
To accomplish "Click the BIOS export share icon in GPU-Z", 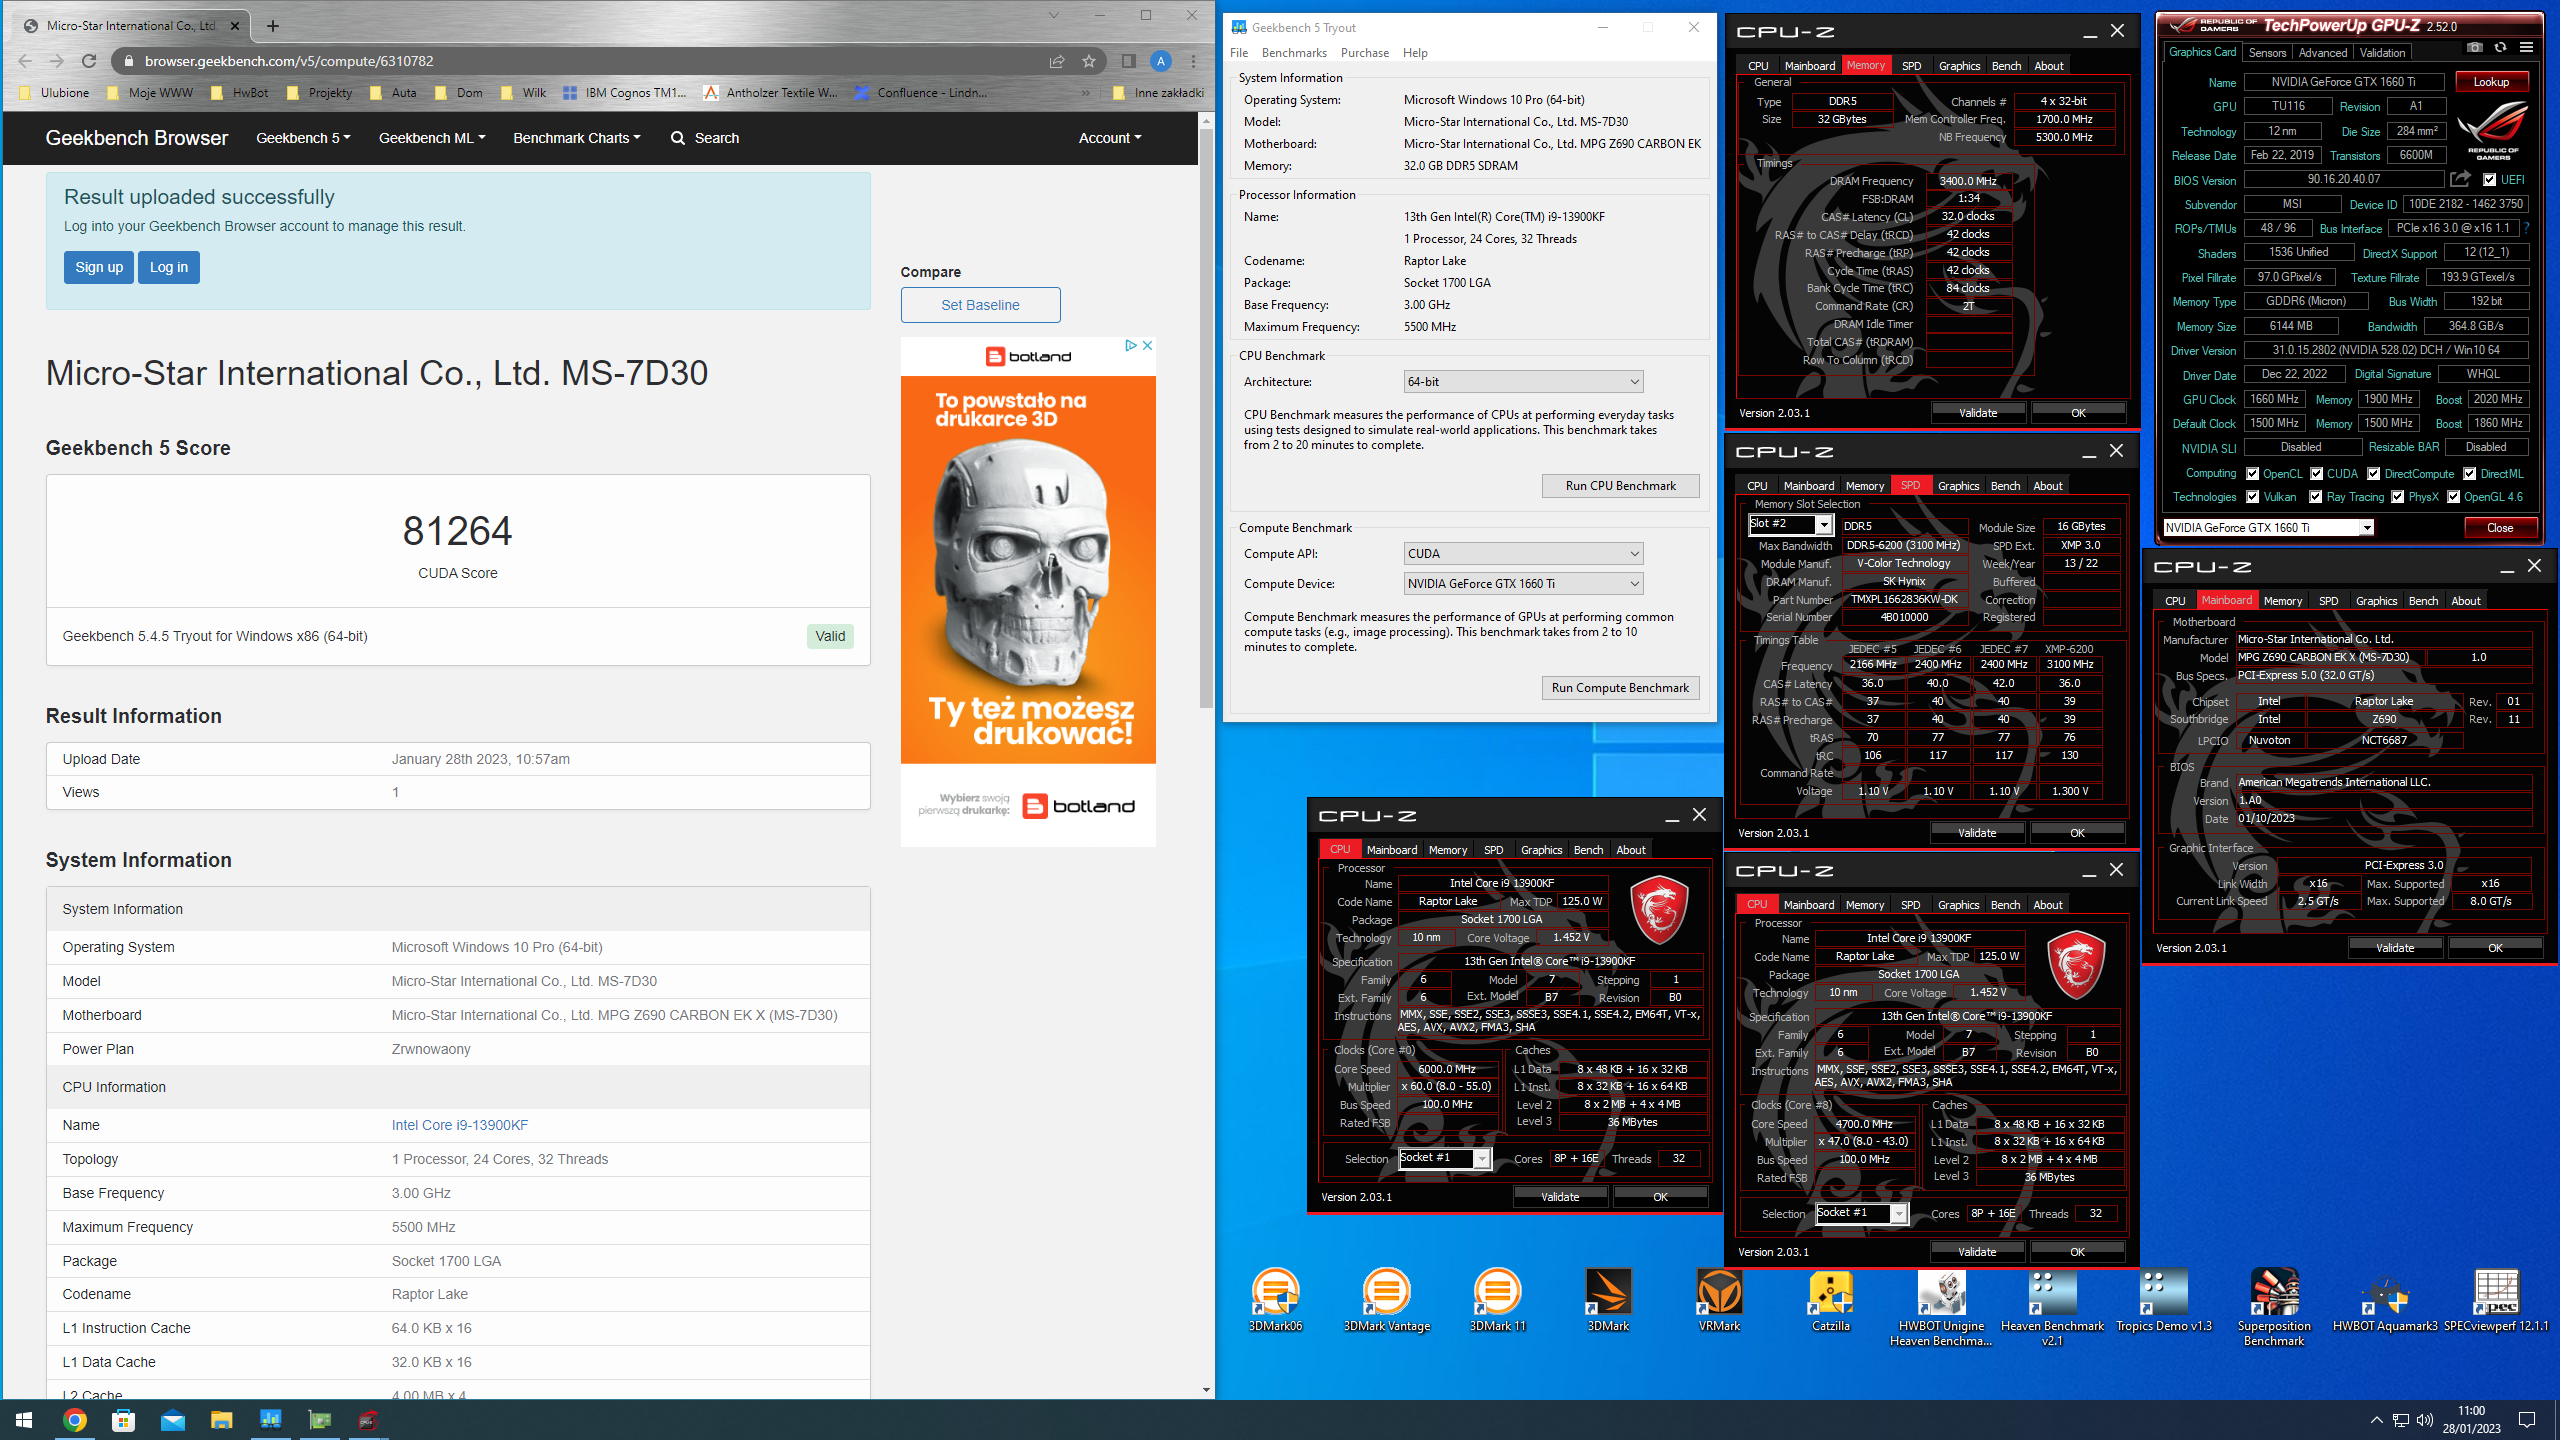I will 2460,179.
